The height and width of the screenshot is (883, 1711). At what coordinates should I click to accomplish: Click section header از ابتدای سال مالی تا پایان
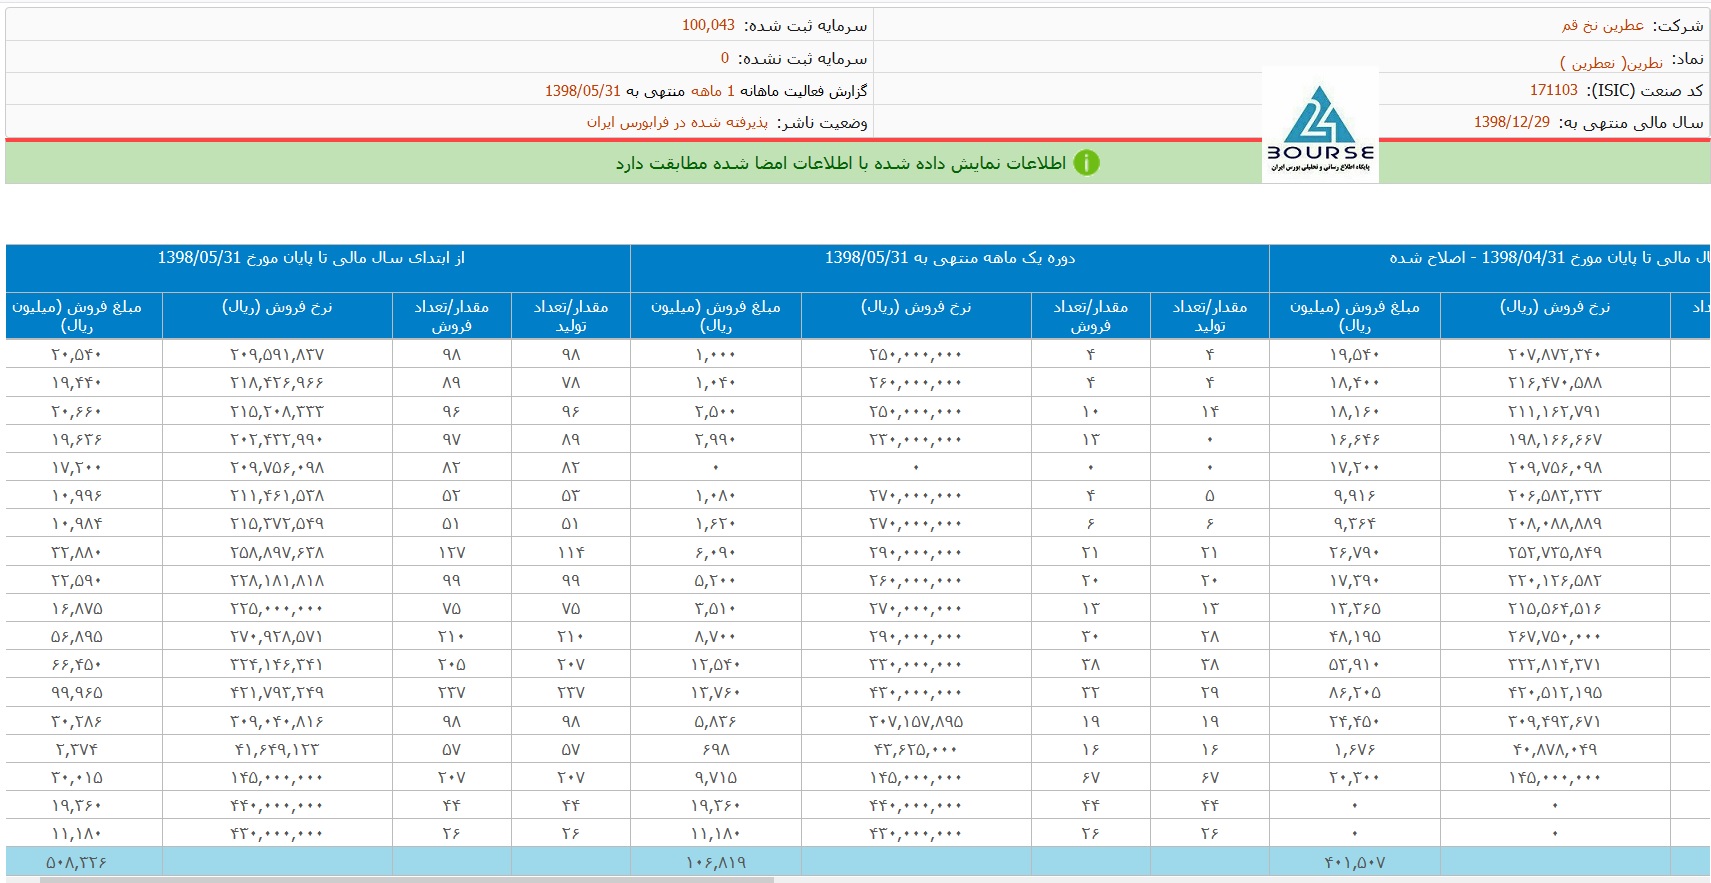311,258
